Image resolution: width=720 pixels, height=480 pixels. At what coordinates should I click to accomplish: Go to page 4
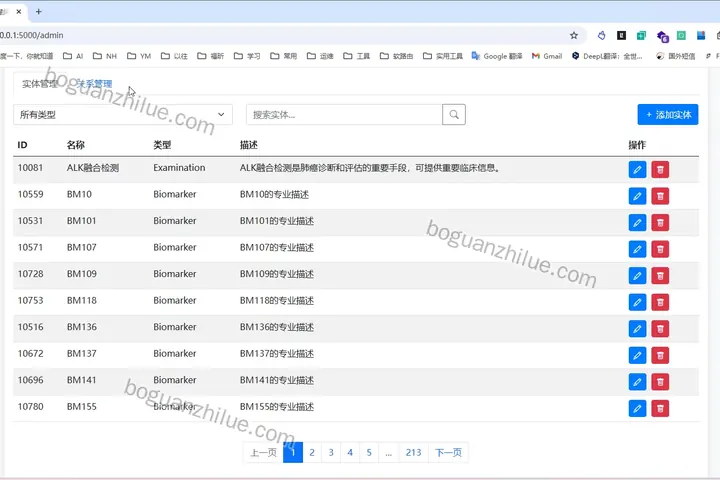[350, 452]
